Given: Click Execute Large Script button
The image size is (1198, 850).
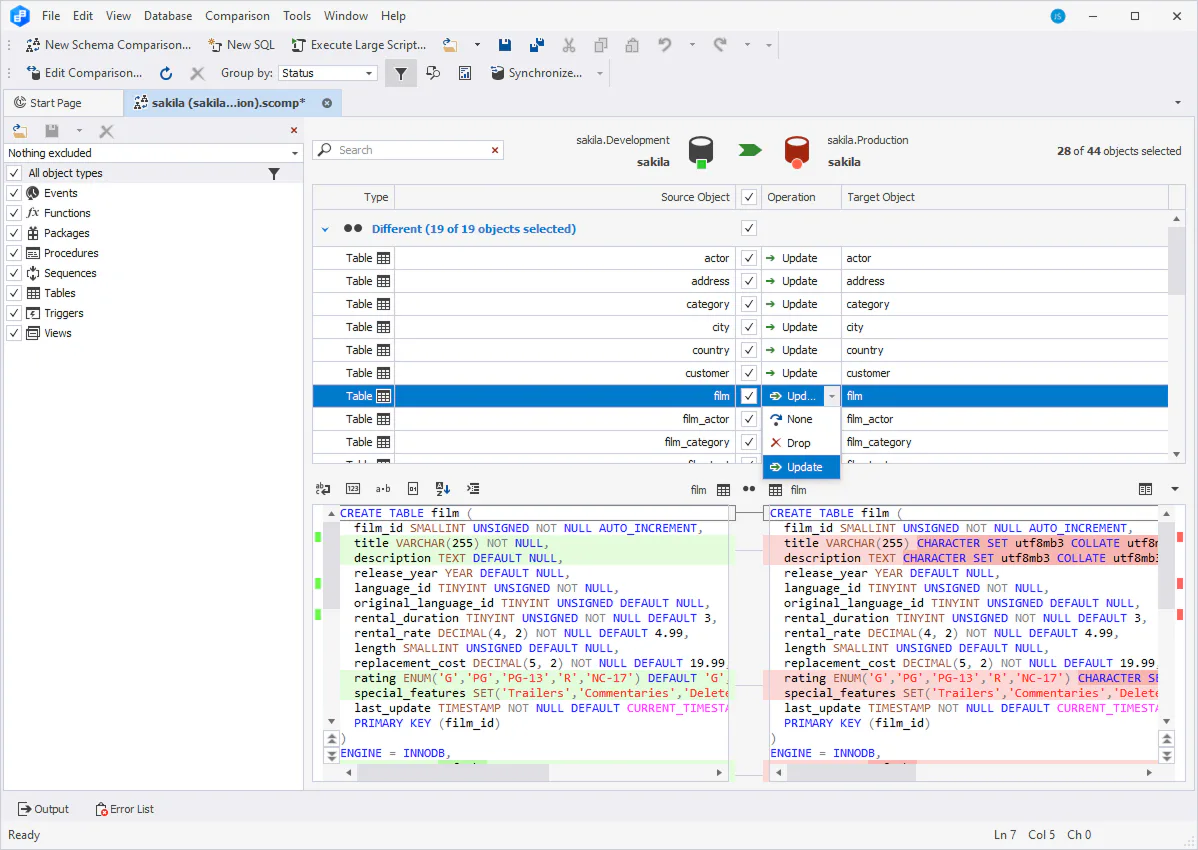Looking at the screenshot, I should pos(359,45).
